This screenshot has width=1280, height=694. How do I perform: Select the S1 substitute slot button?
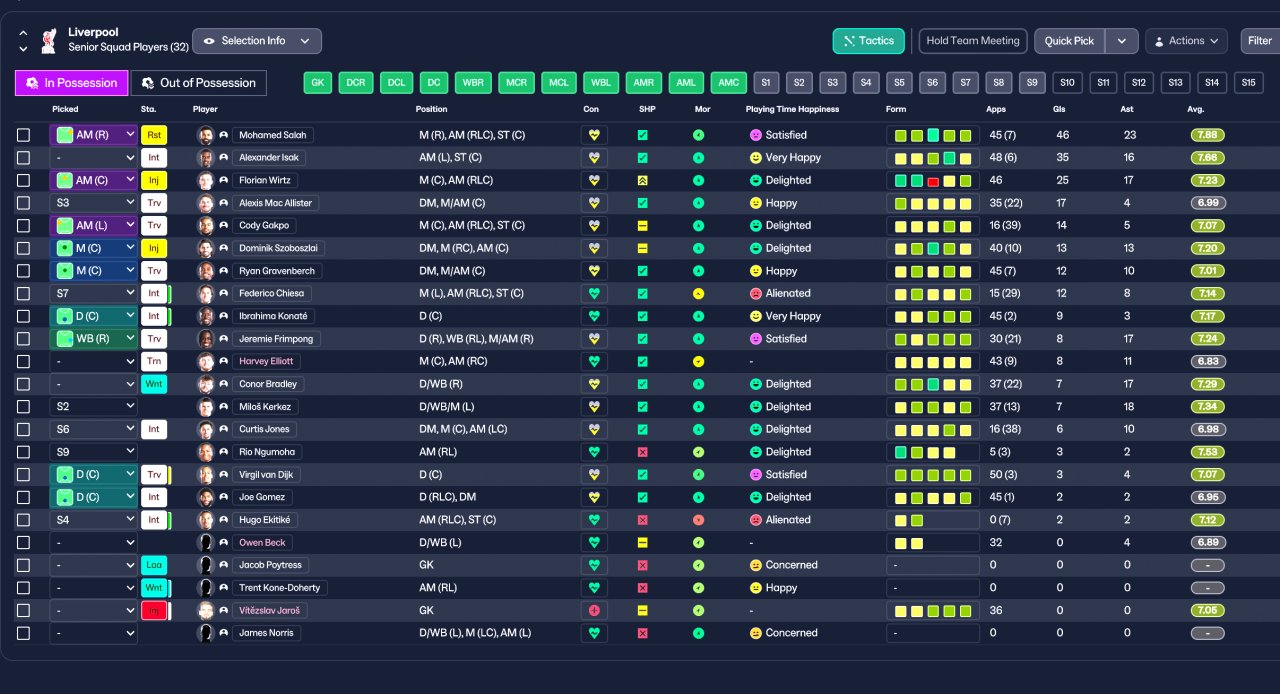[766, 83]
